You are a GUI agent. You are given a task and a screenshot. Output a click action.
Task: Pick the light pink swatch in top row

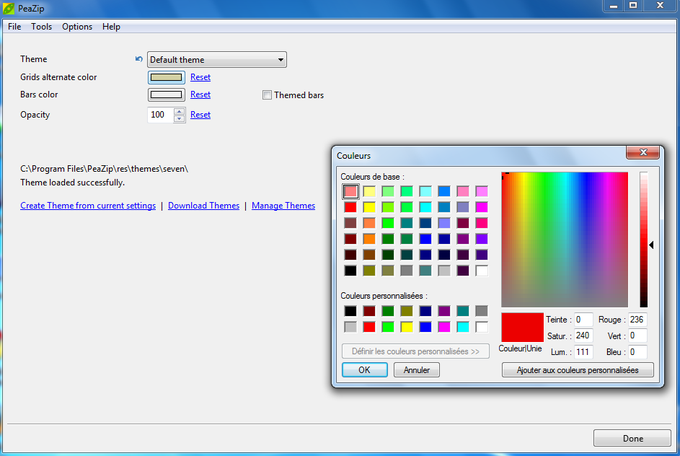463,191
